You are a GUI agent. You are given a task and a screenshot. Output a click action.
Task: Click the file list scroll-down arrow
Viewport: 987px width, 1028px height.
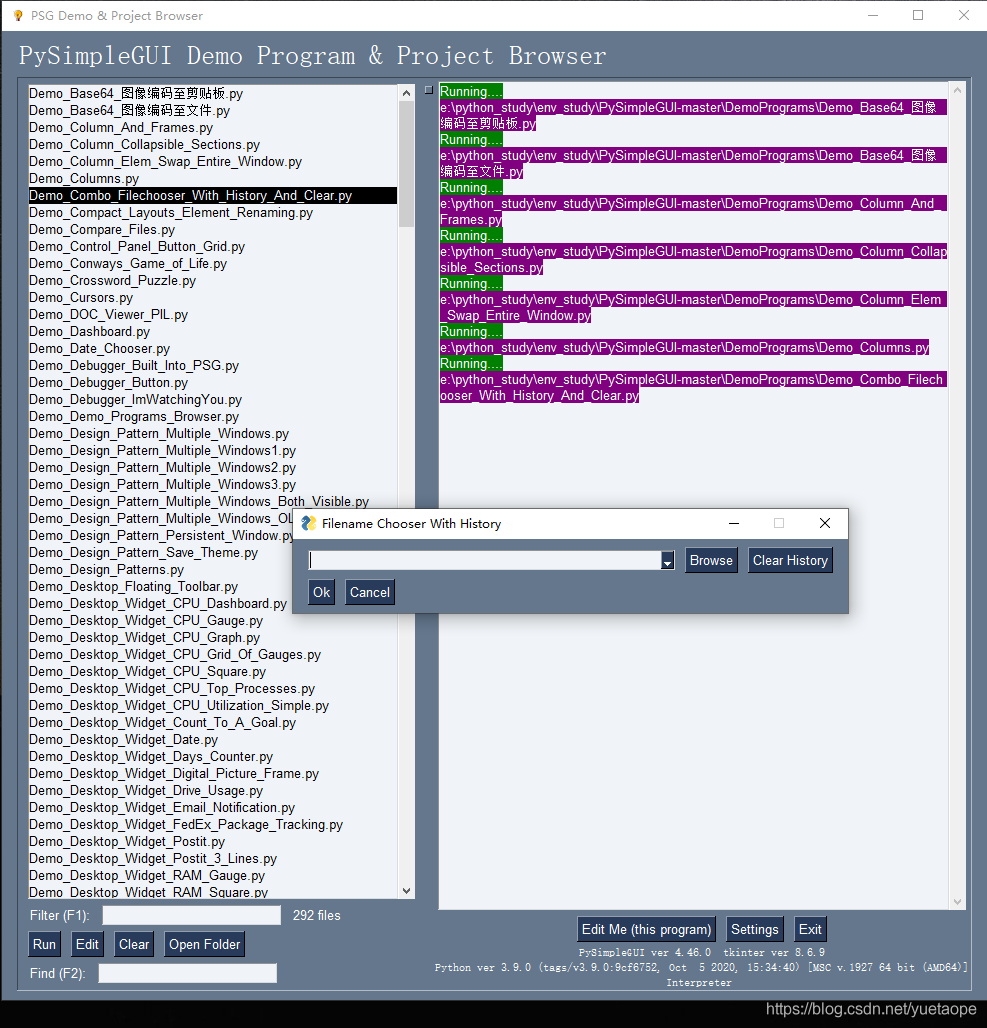pyautogui.click(x=407, y=890)
